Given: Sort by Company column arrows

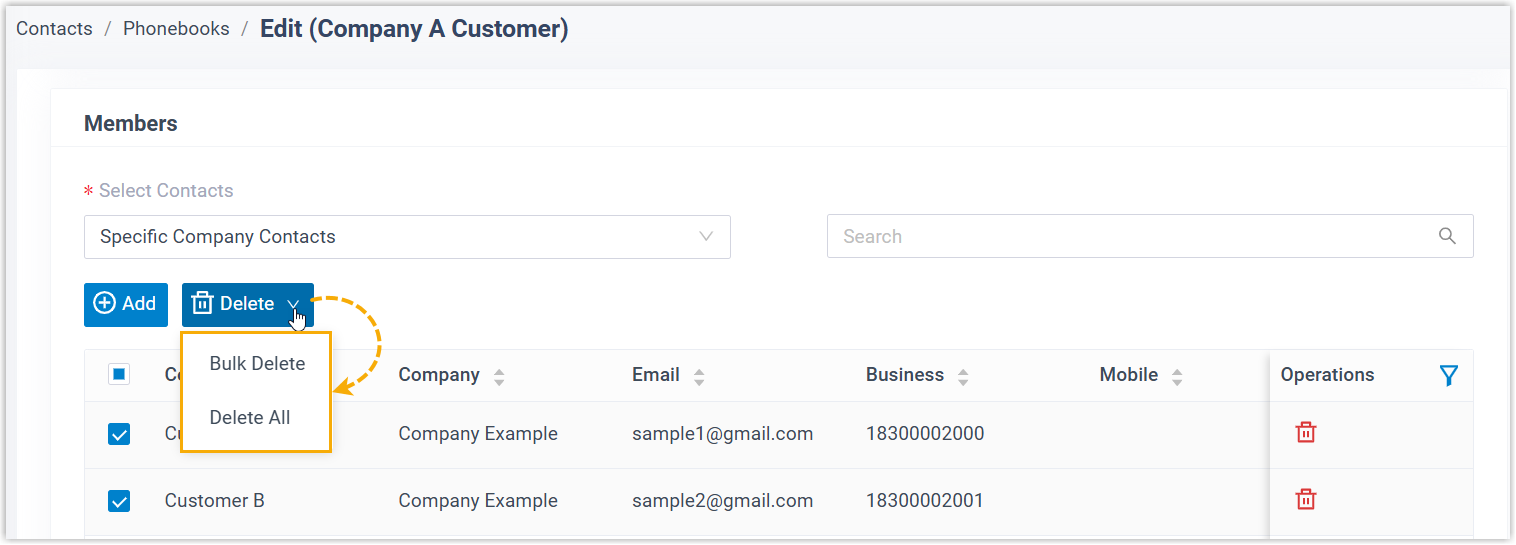Looking at the screenshot, I should pyautogui.click(x=499, y=376).
